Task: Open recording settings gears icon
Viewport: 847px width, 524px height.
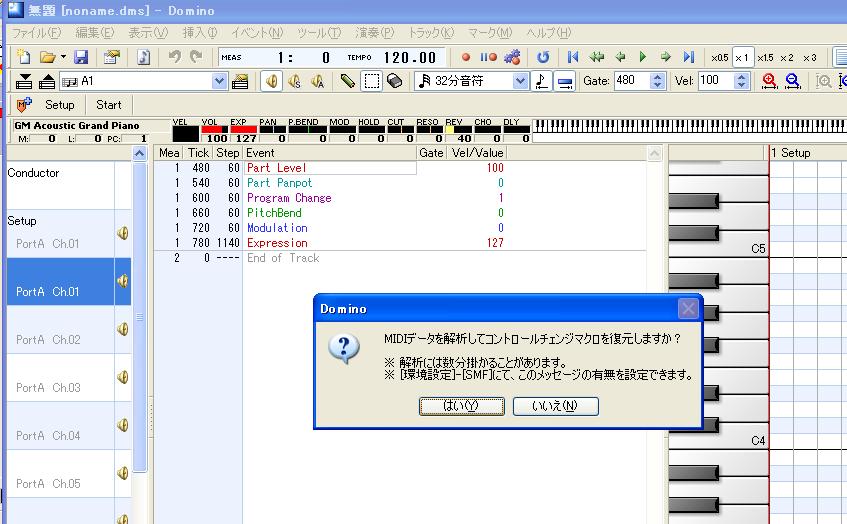Action: (x=512, y=57)
